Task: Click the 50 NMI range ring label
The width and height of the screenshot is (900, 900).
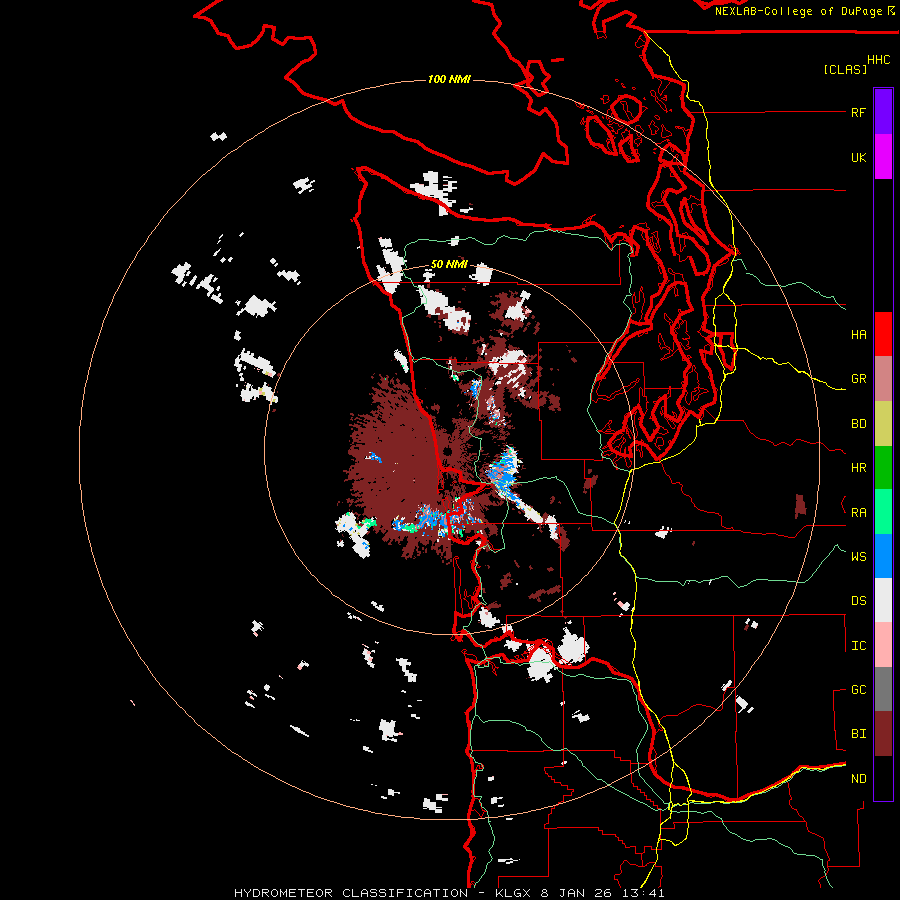Action: point(449,264)
